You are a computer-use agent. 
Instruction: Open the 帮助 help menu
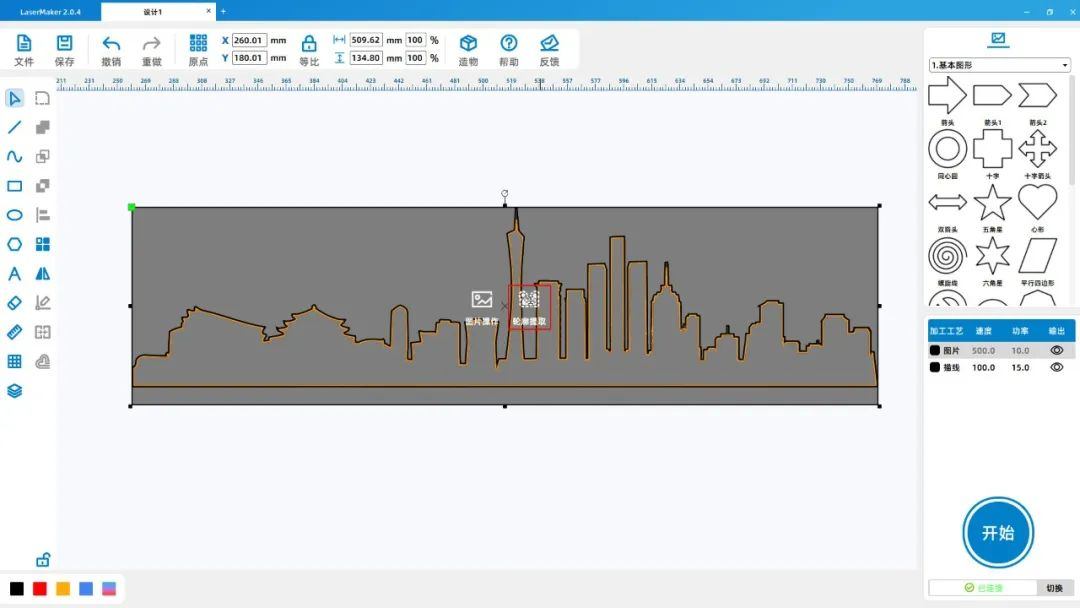509,43
